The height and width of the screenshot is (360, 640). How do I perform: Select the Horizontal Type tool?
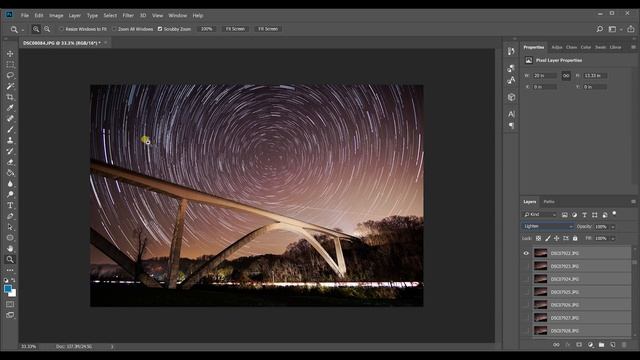[10, 205]
